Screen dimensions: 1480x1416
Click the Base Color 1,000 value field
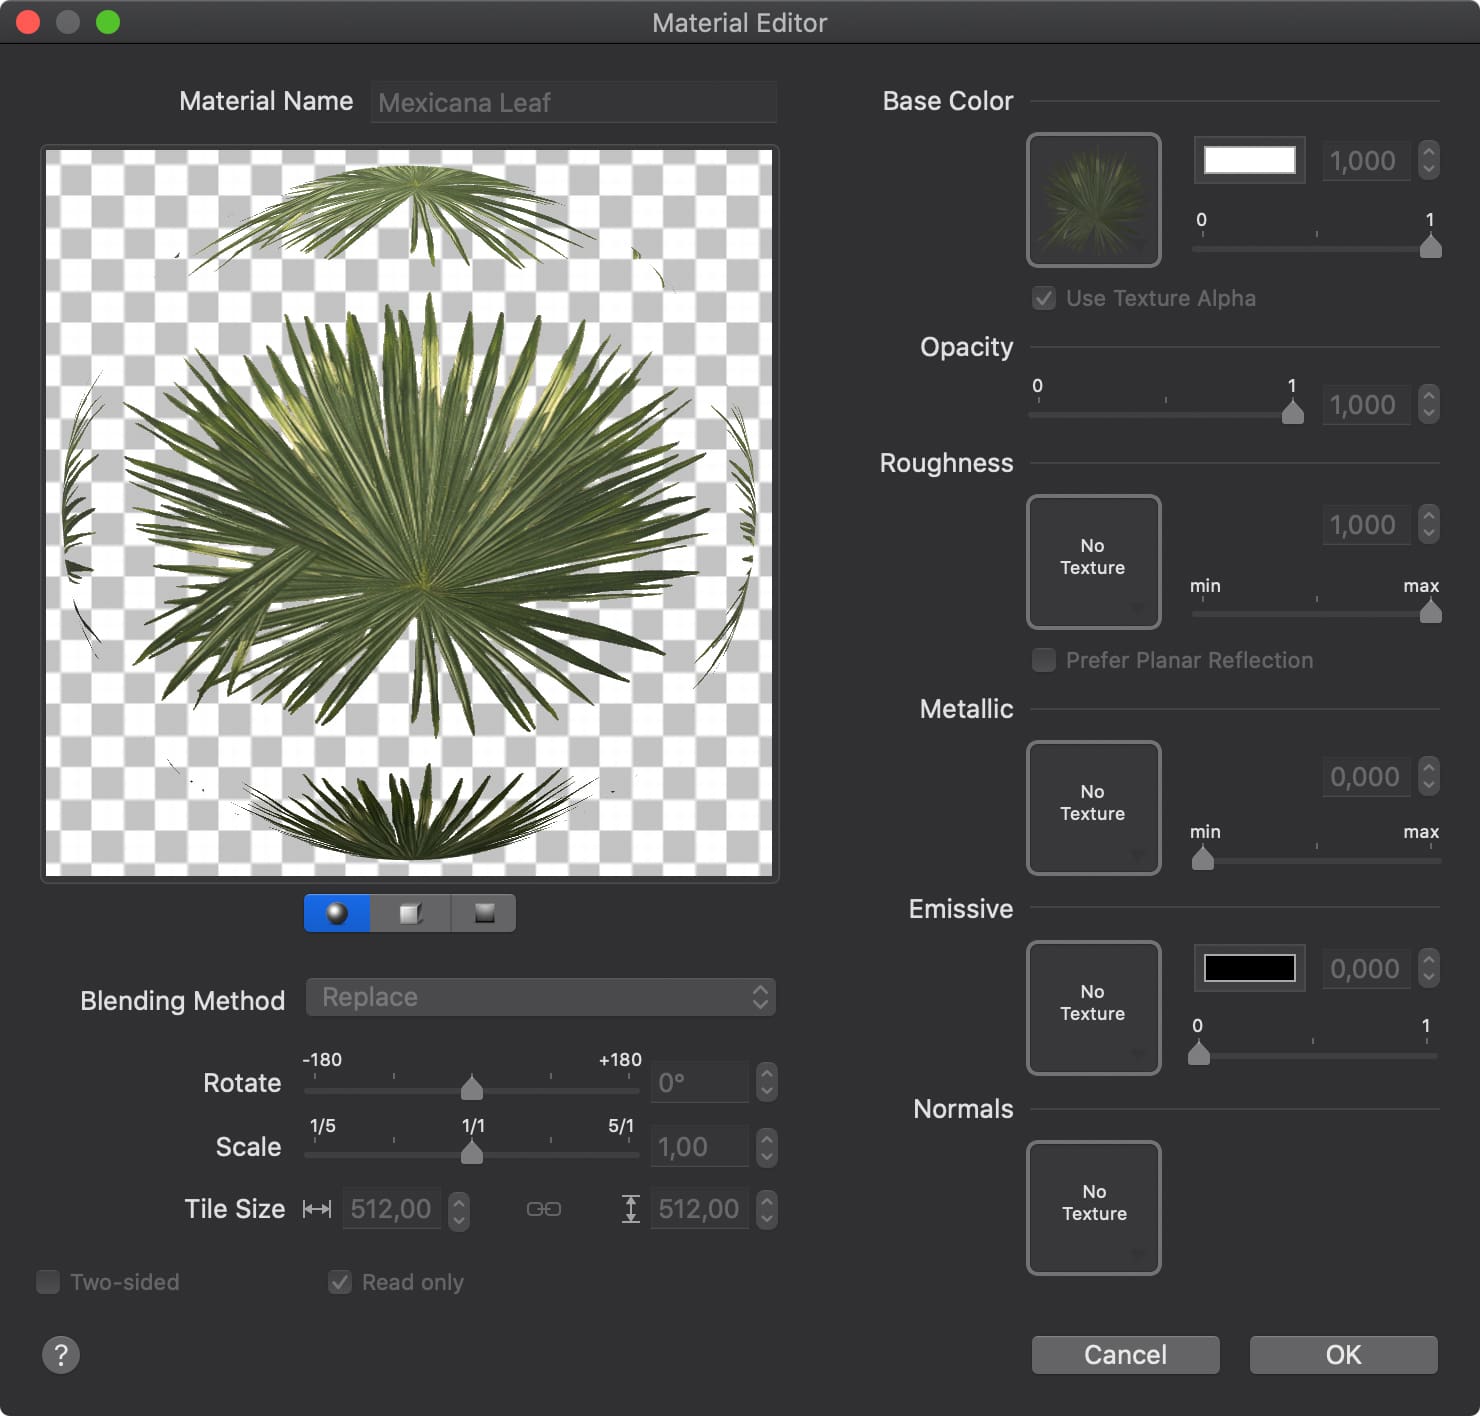1366,160
